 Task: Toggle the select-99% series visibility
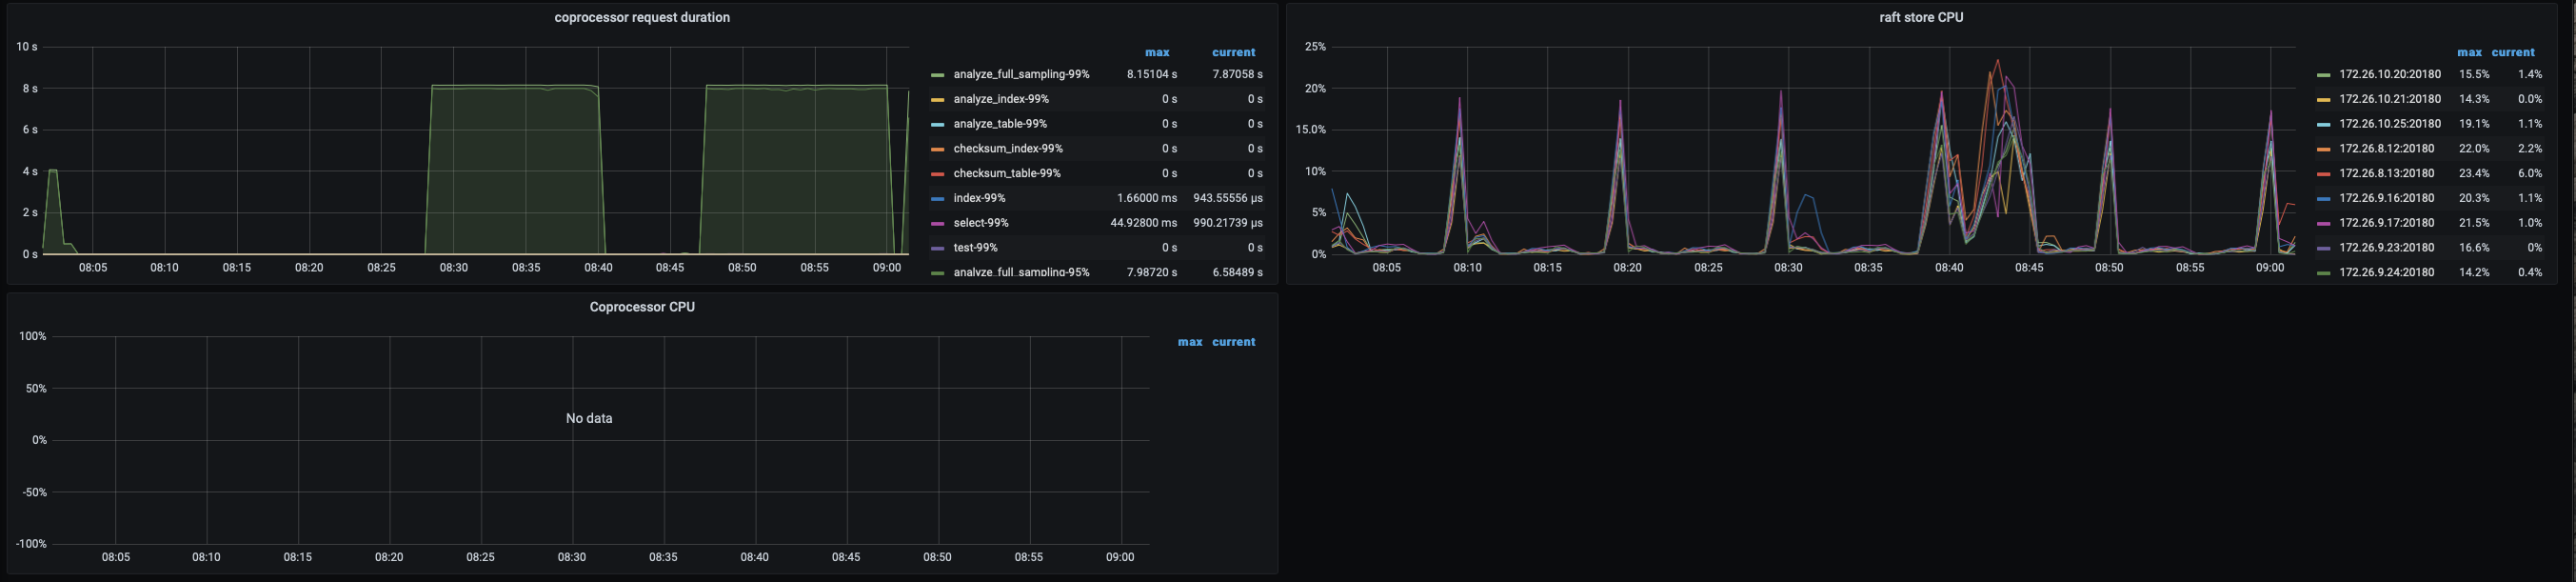tap(980, 223)
